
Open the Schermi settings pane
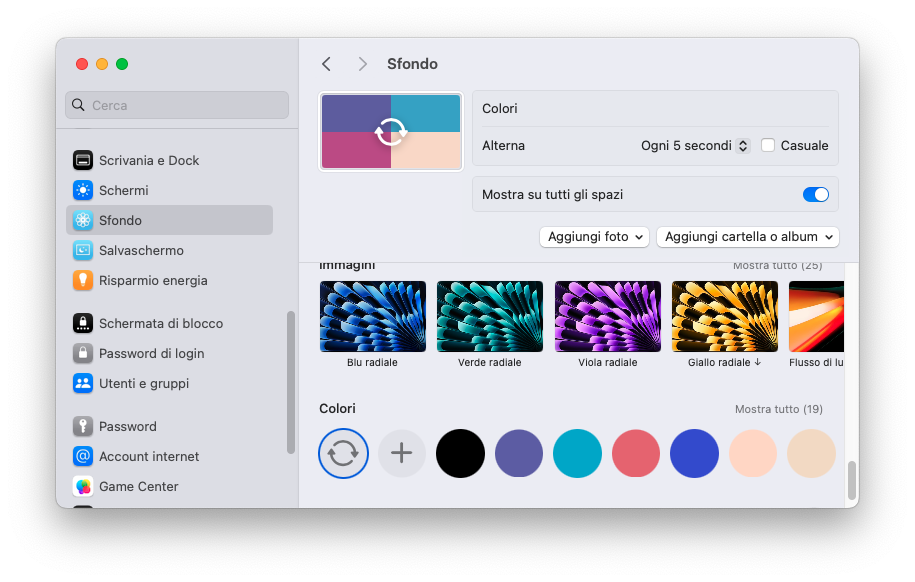(x=169, y=190)
